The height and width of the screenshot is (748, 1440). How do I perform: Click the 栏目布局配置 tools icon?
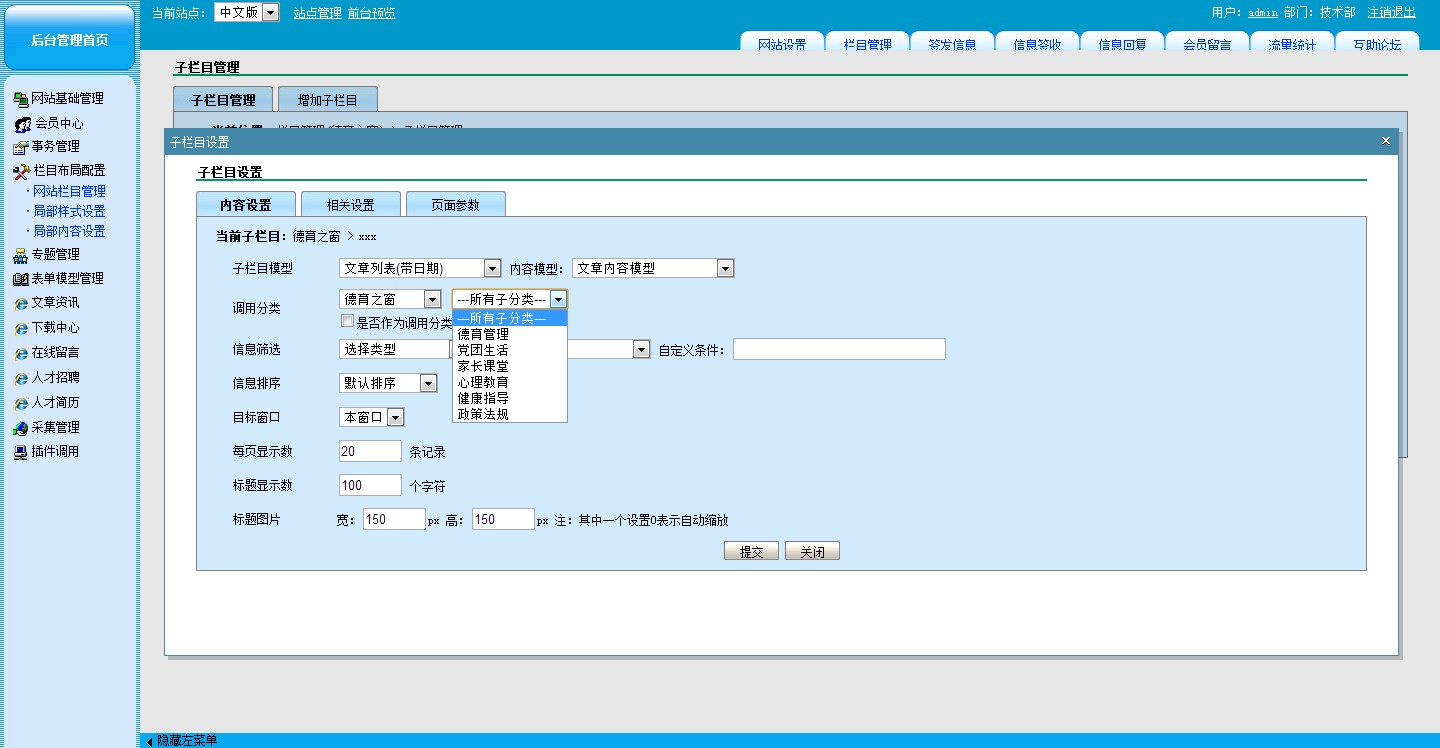(21, 171)
